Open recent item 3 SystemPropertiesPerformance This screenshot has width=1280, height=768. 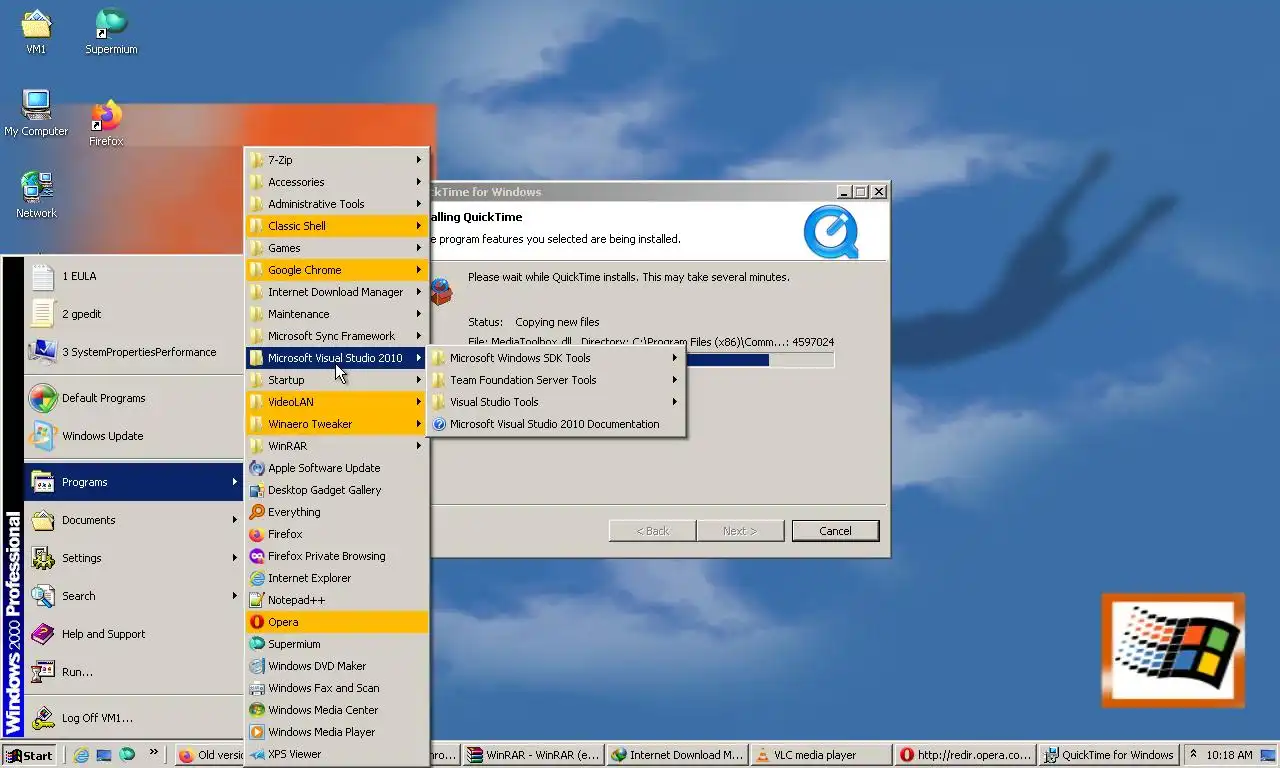[134, 352]
